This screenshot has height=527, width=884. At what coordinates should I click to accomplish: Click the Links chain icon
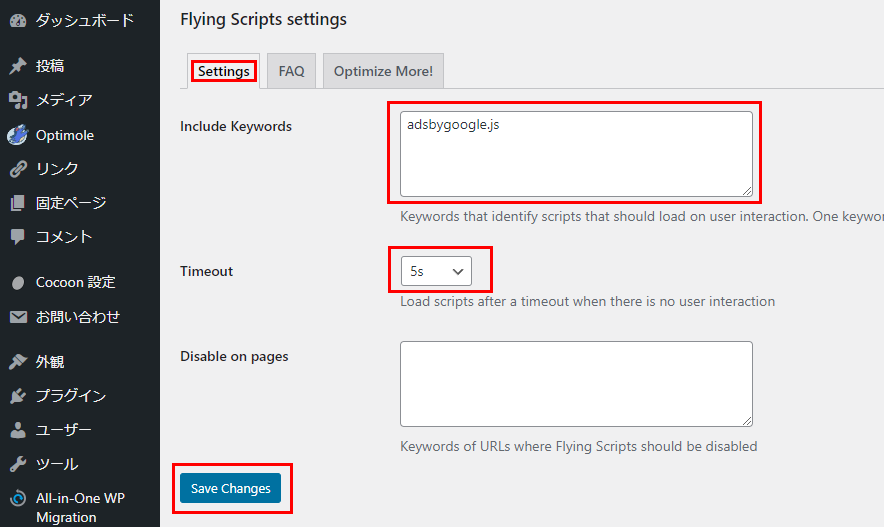pos(18,169)
